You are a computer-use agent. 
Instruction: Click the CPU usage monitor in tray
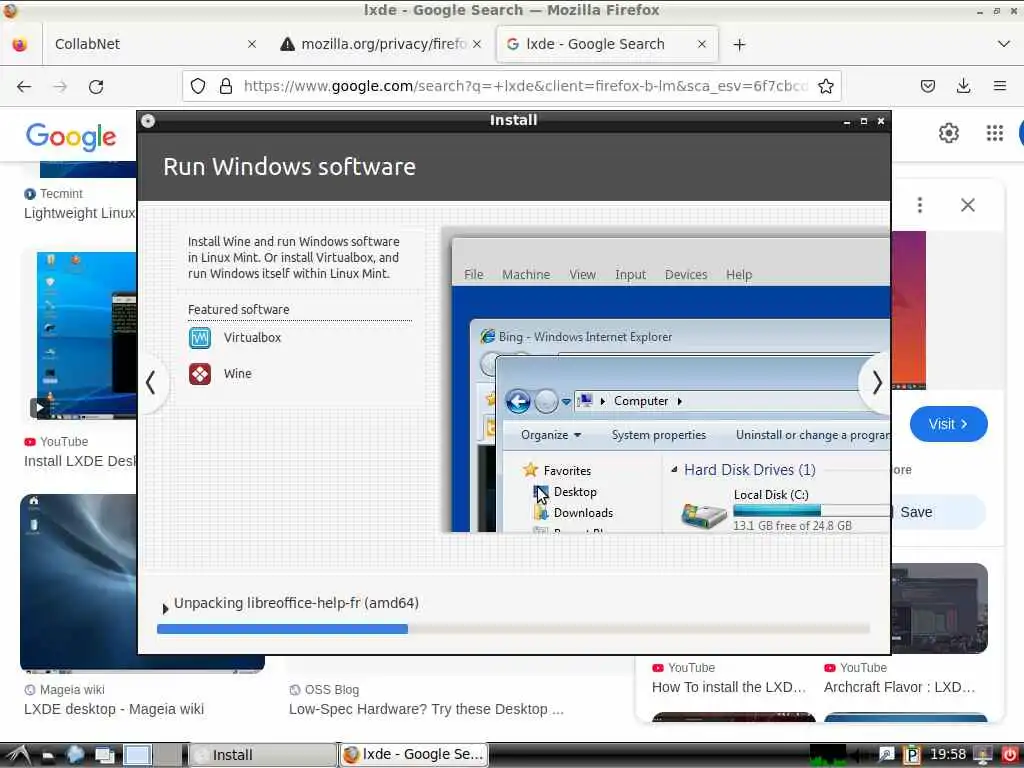(828, 755)
